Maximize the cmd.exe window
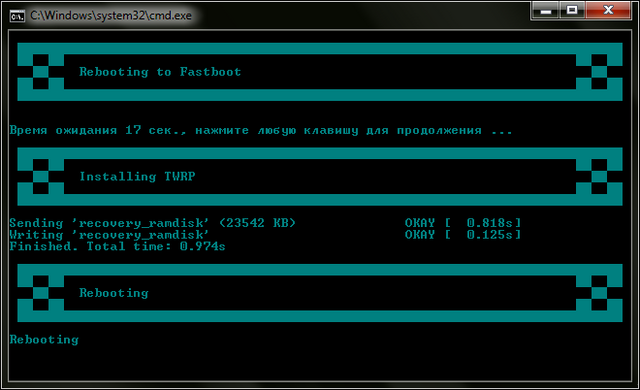The image size is (640, 390). [572, 10]
